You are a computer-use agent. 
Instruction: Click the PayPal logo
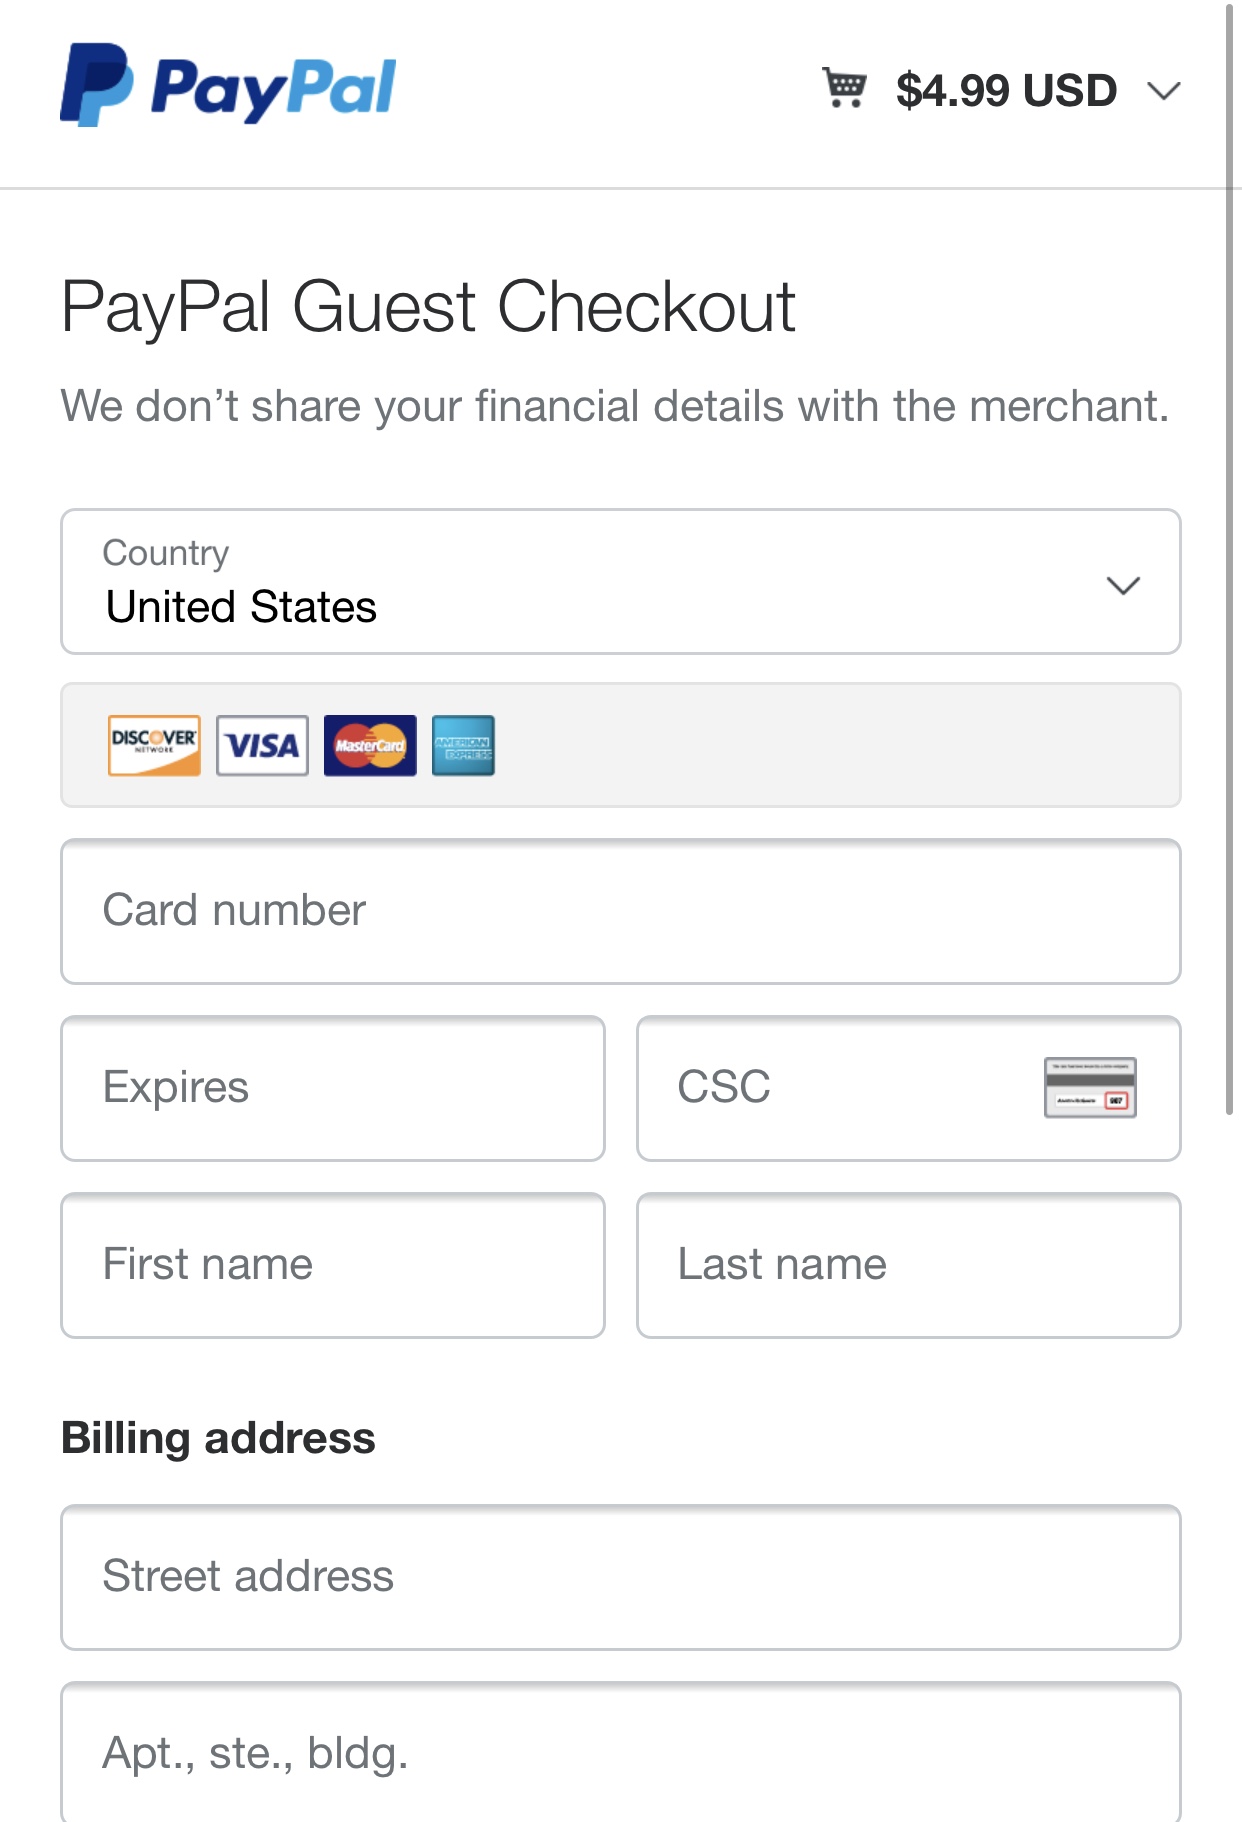click(228, 85)
